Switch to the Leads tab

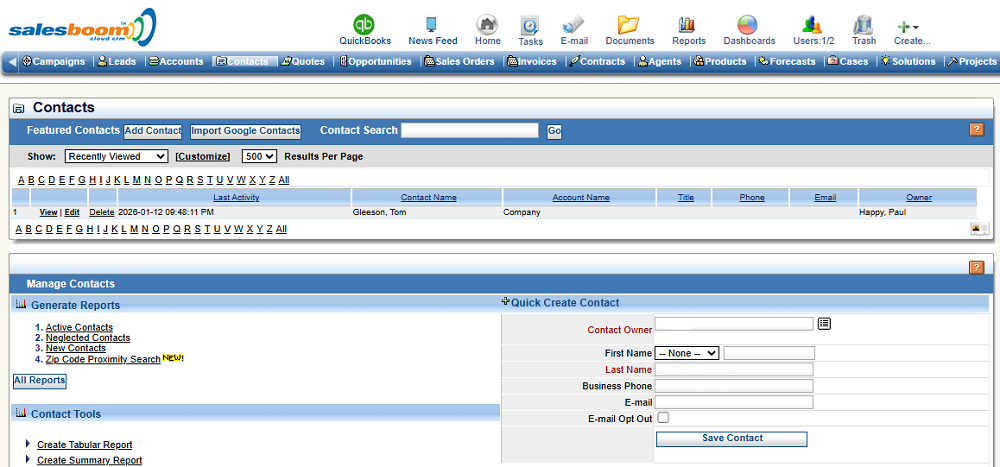tap(117, 62)
